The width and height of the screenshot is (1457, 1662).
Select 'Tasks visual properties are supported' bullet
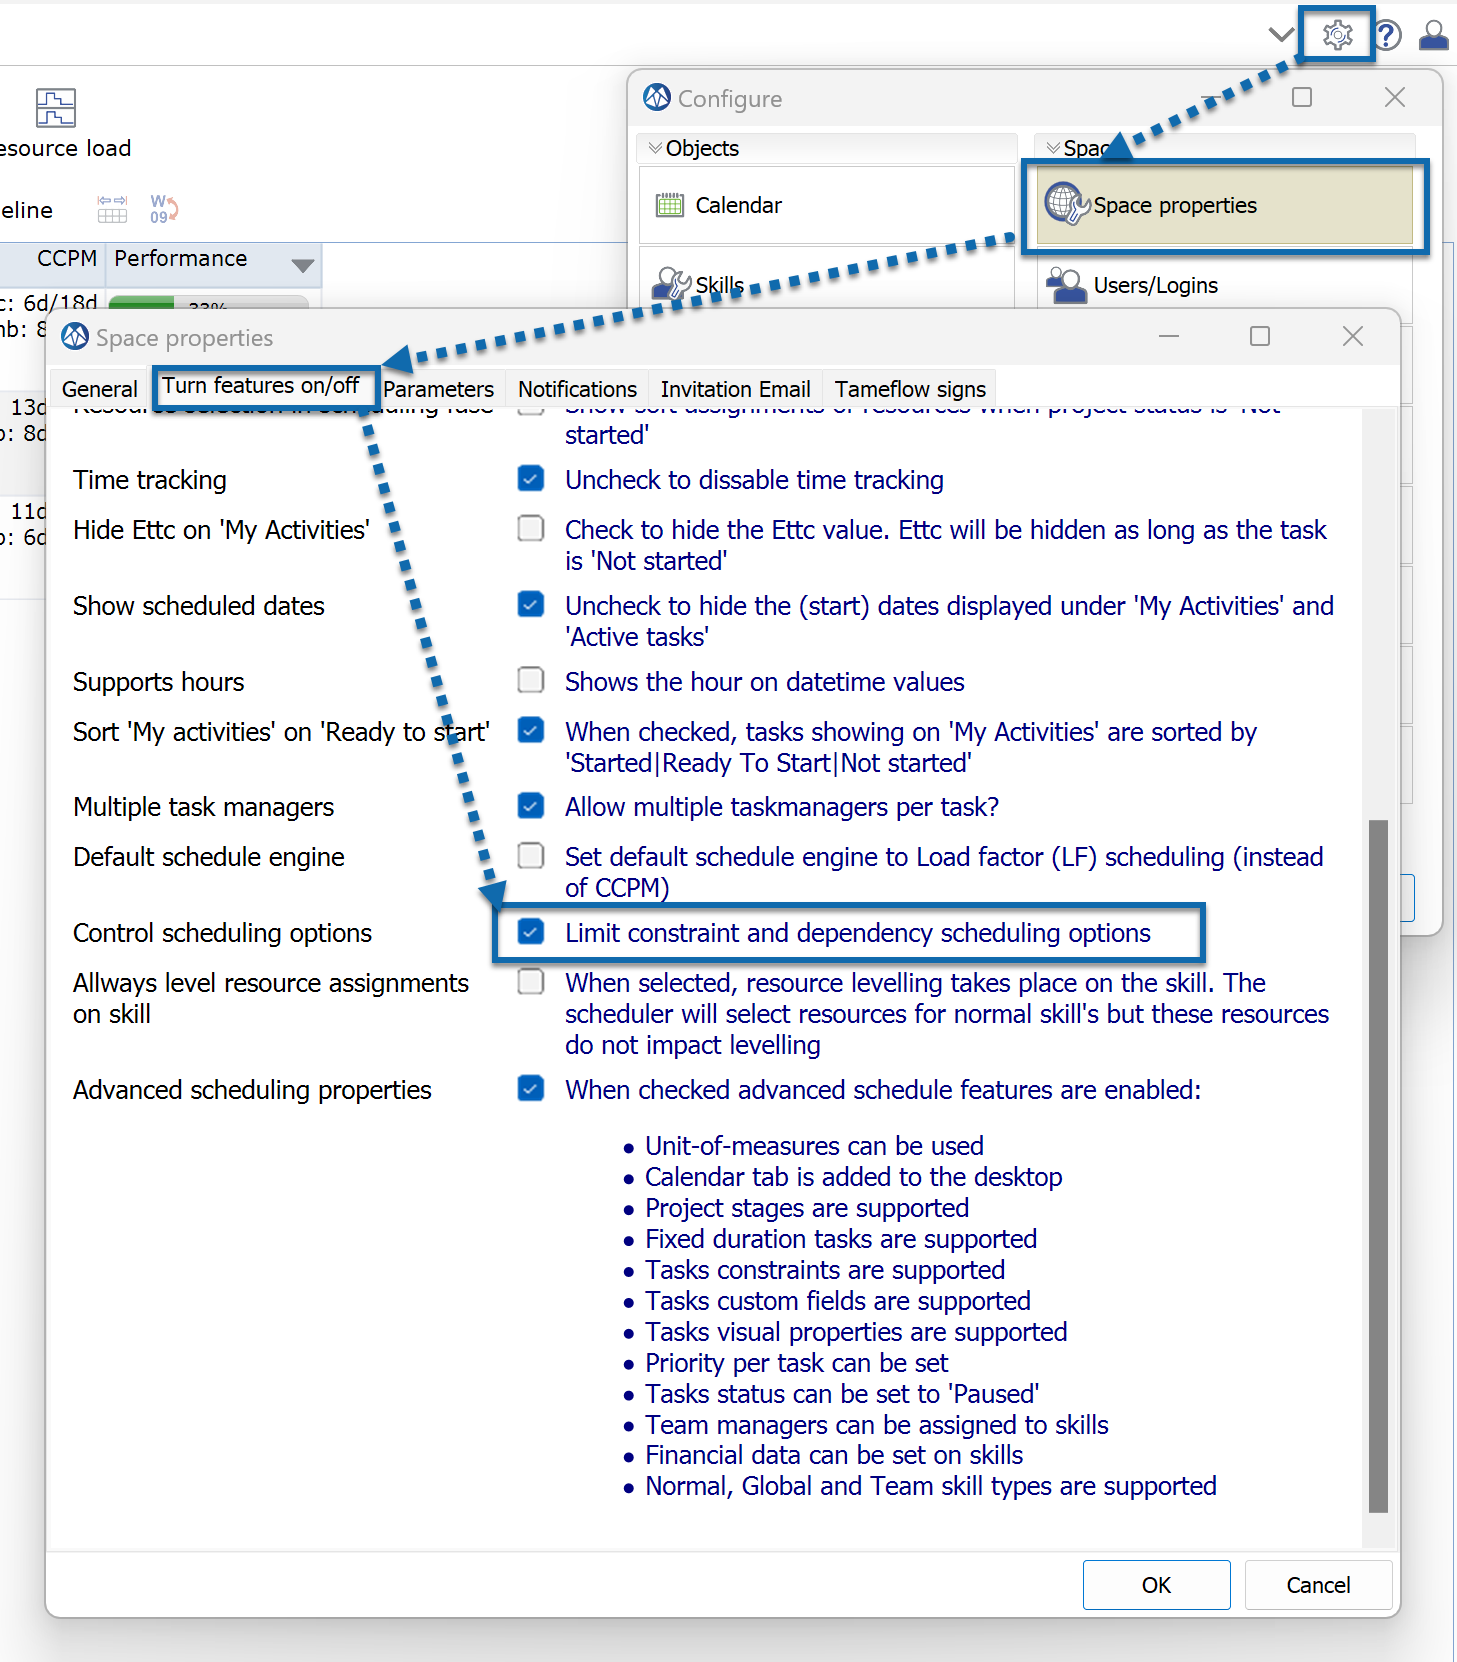click(x=856, y=1332)
